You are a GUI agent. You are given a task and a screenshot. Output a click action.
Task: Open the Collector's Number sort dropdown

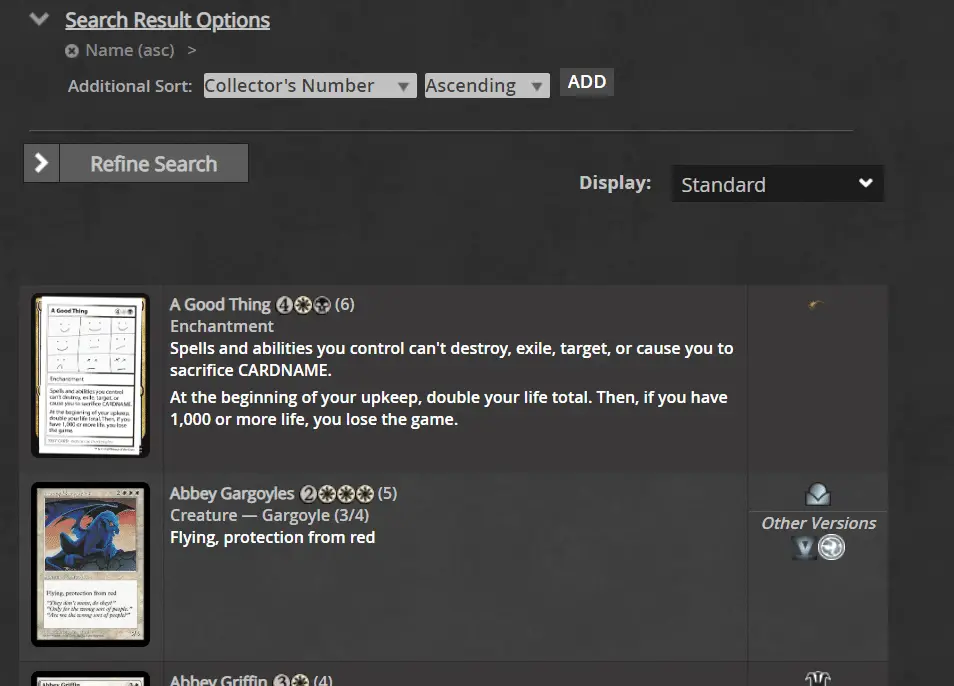pyautogui.click(x=310, y=86)
